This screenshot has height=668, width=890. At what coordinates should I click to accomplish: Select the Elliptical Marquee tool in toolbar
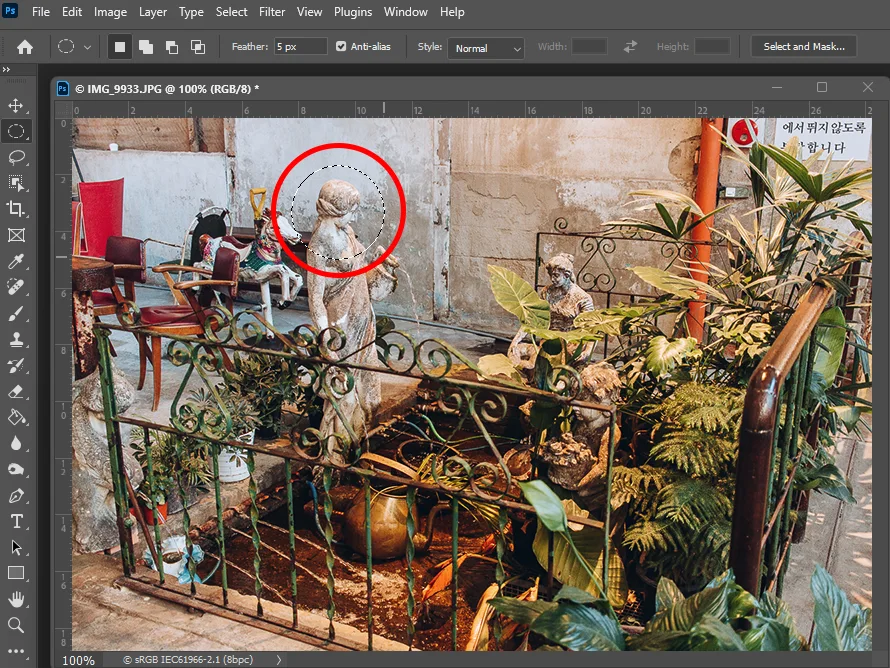(16, 131)
